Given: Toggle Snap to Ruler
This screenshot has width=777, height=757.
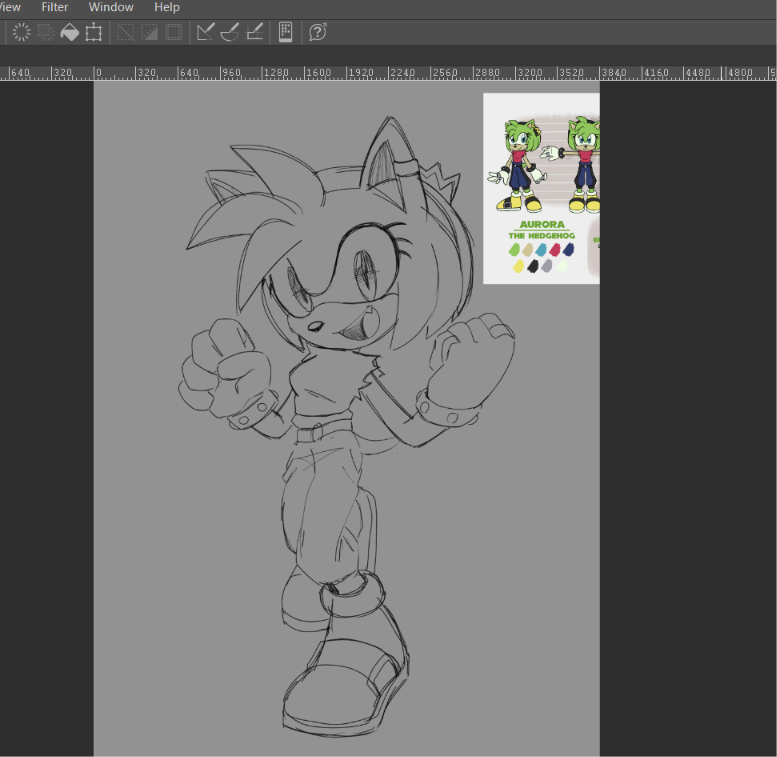Looking at the screenshot, I should point(205,32).
